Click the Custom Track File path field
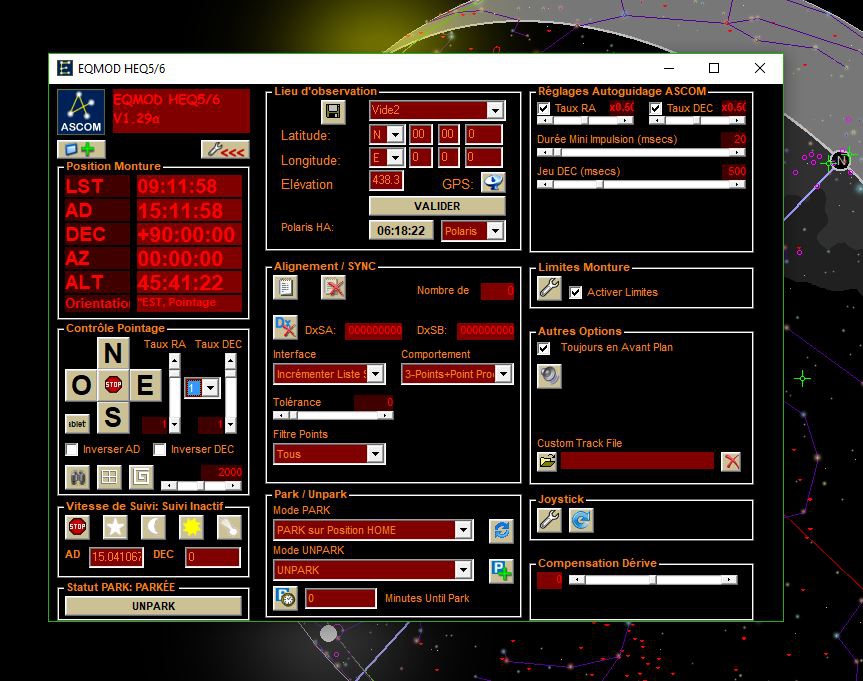The image size is (863, 681). (637, 461)
